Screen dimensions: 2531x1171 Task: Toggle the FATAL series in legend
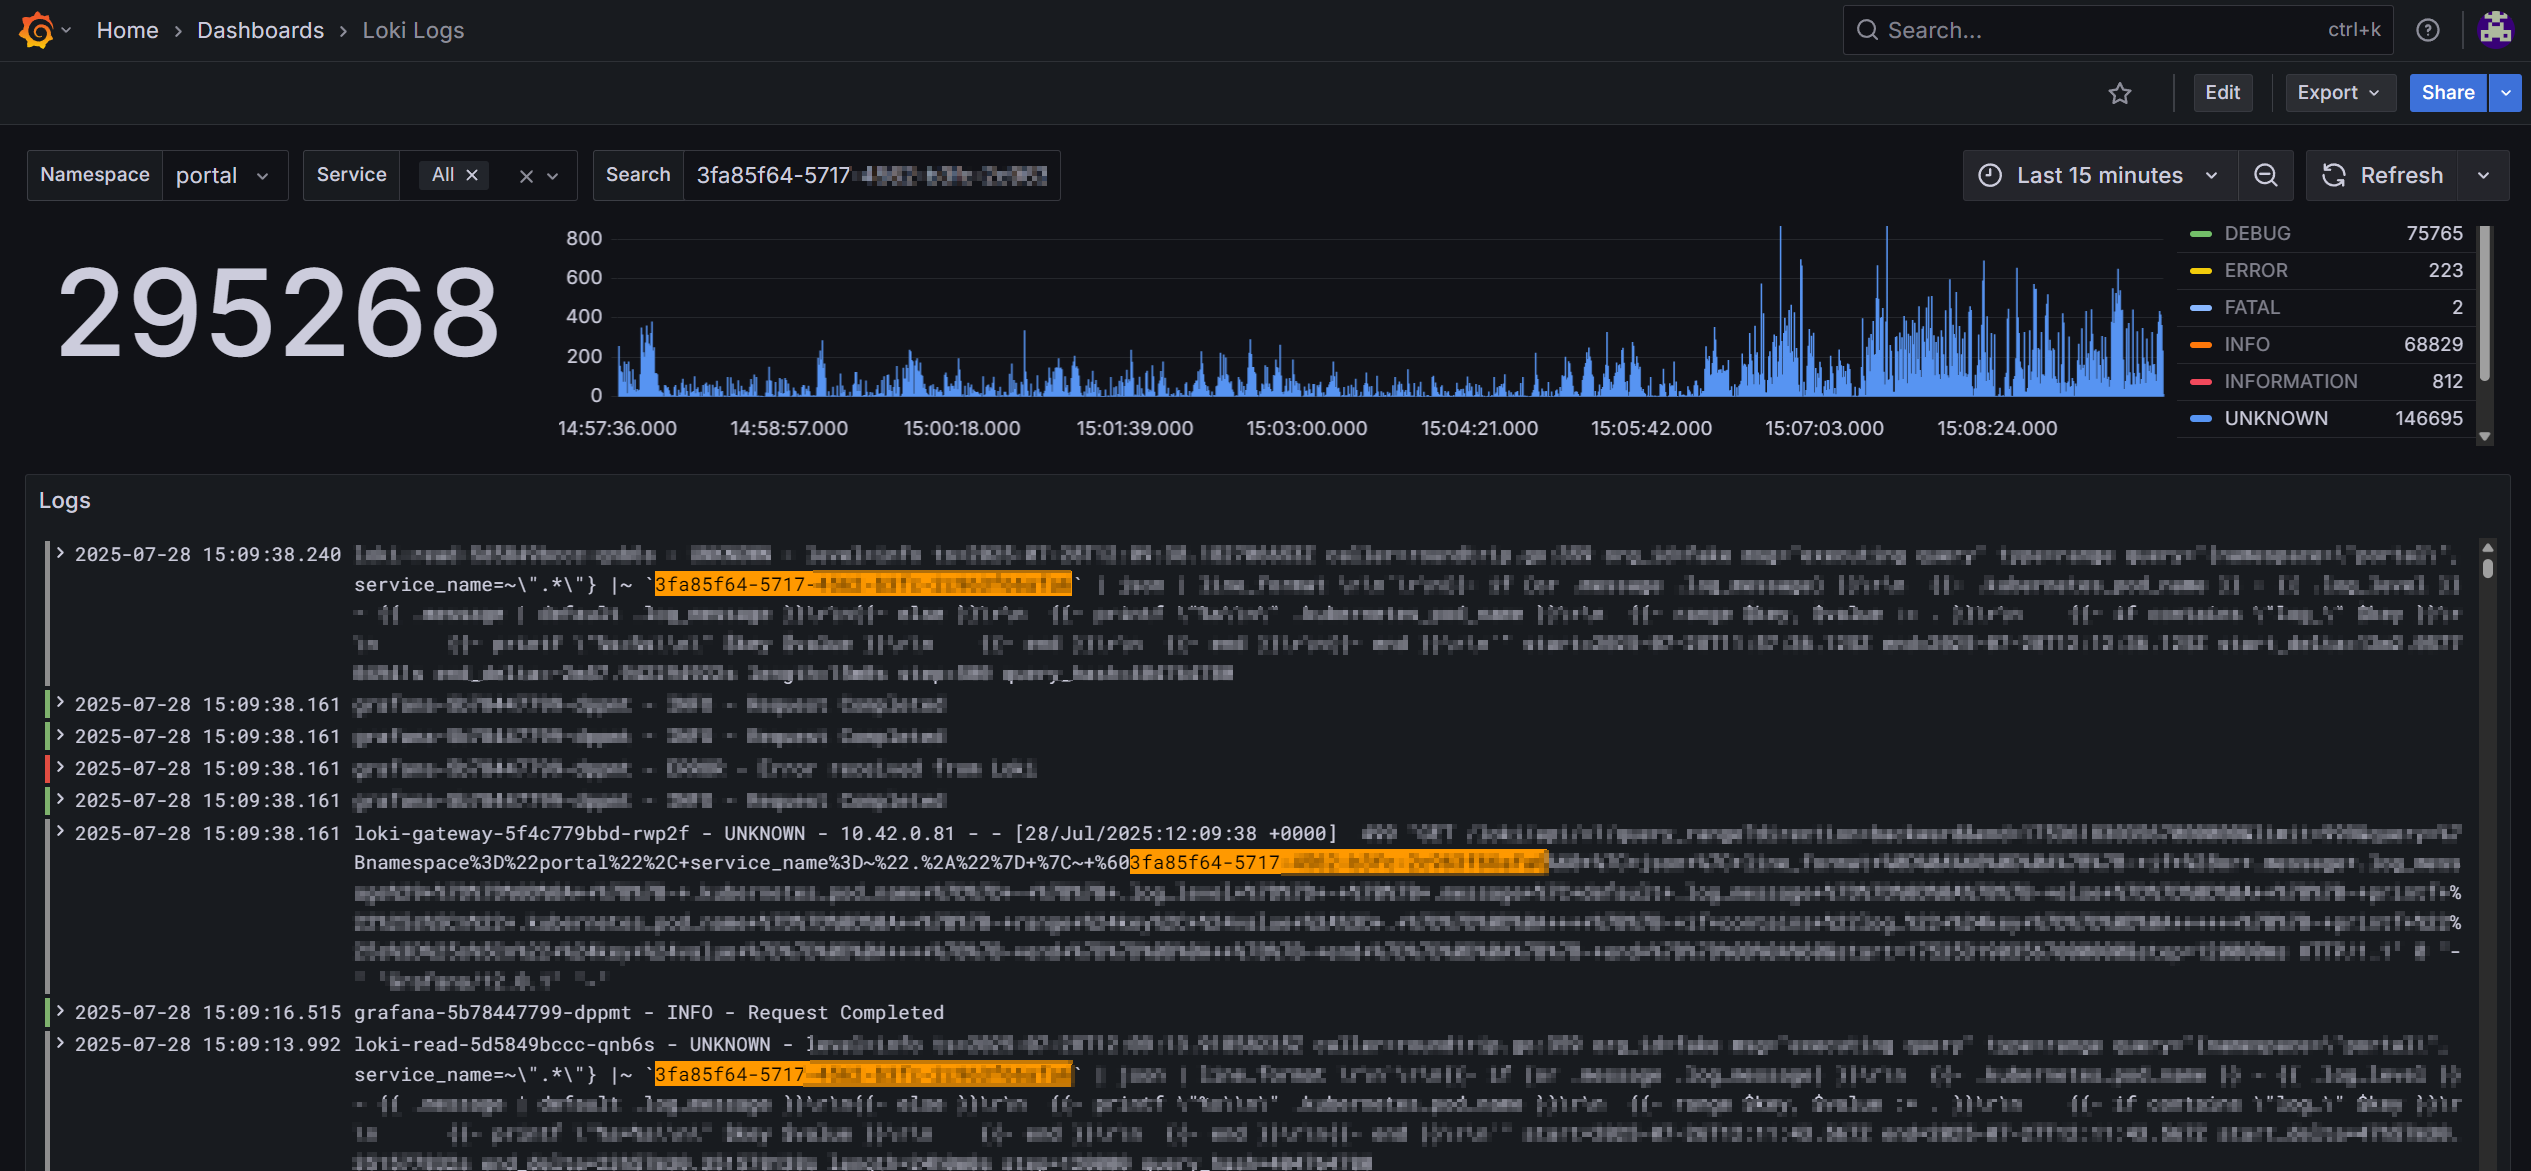2252,307
